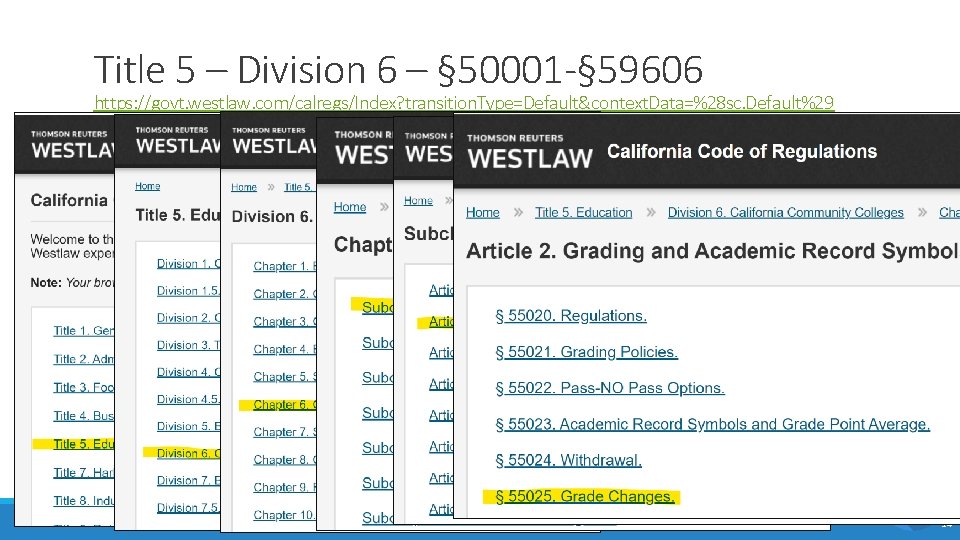The height and width of the screenshot is (540, 960).
Task: Open highlighted Article link in Subchapter window
Action: (x=441, y=322)
